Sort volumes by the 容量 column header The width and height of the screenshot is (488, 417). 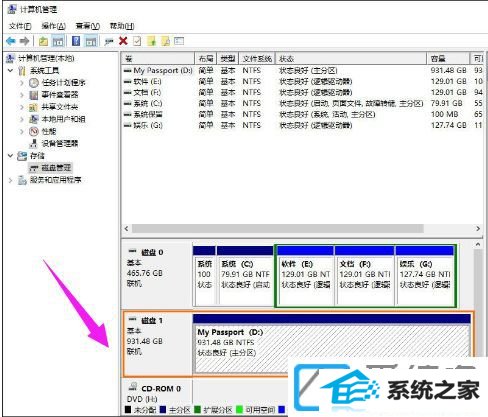click(447, 59)
